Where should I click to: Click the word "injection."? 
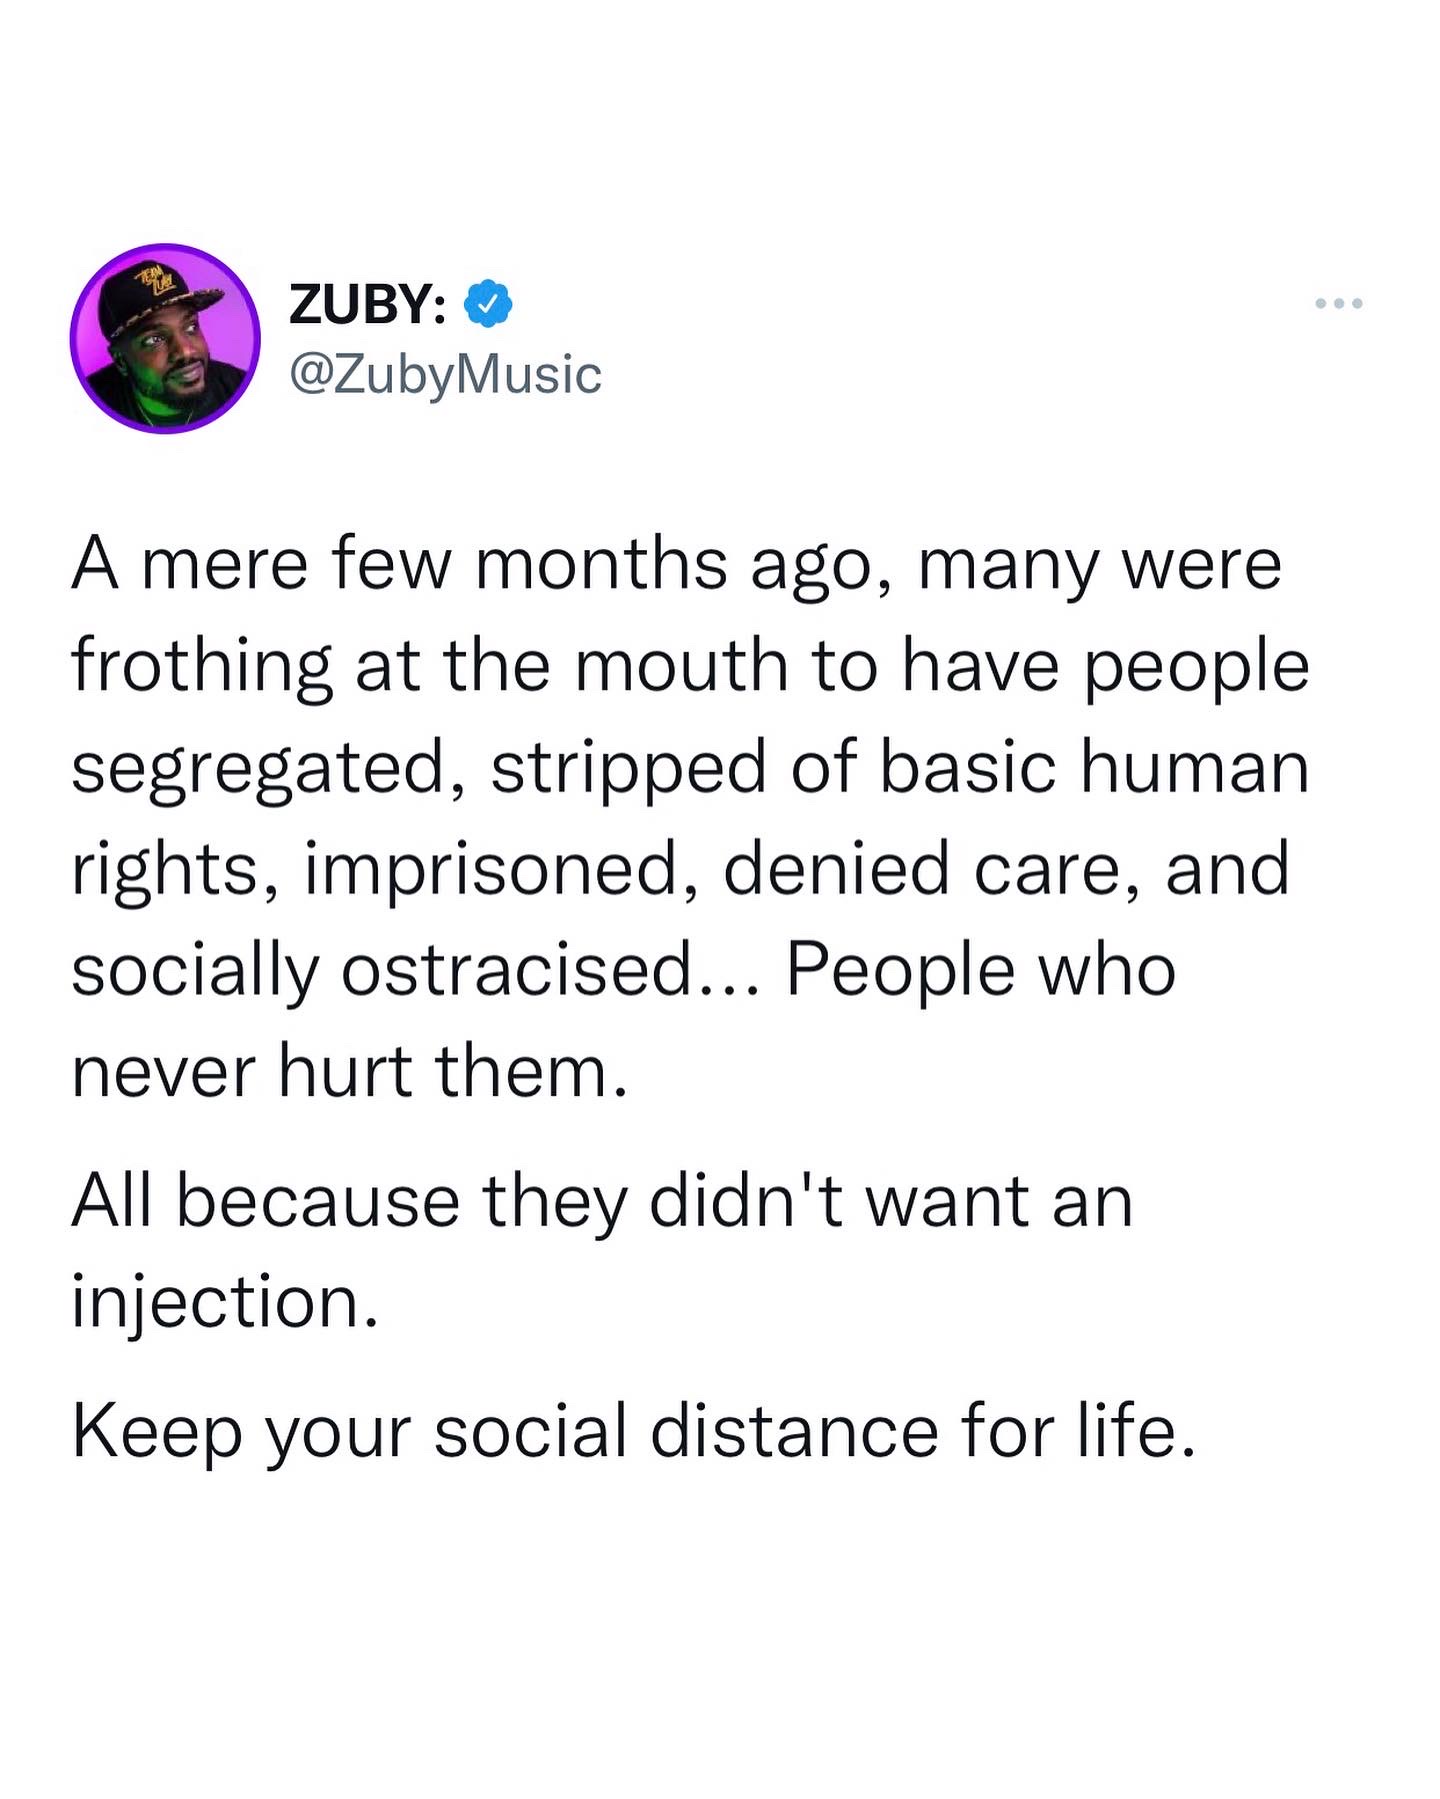tap(226, 1301)
